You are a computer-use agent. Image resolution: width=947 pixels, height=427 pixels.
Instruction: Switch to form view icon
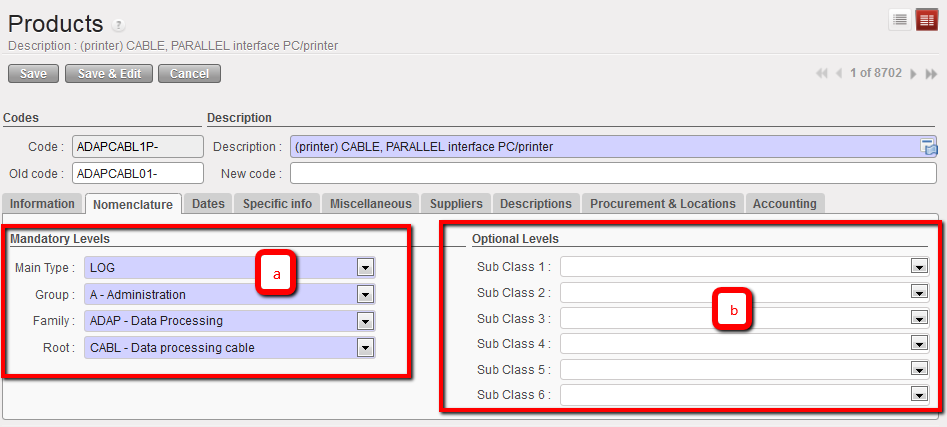click(x=926, y=21)
